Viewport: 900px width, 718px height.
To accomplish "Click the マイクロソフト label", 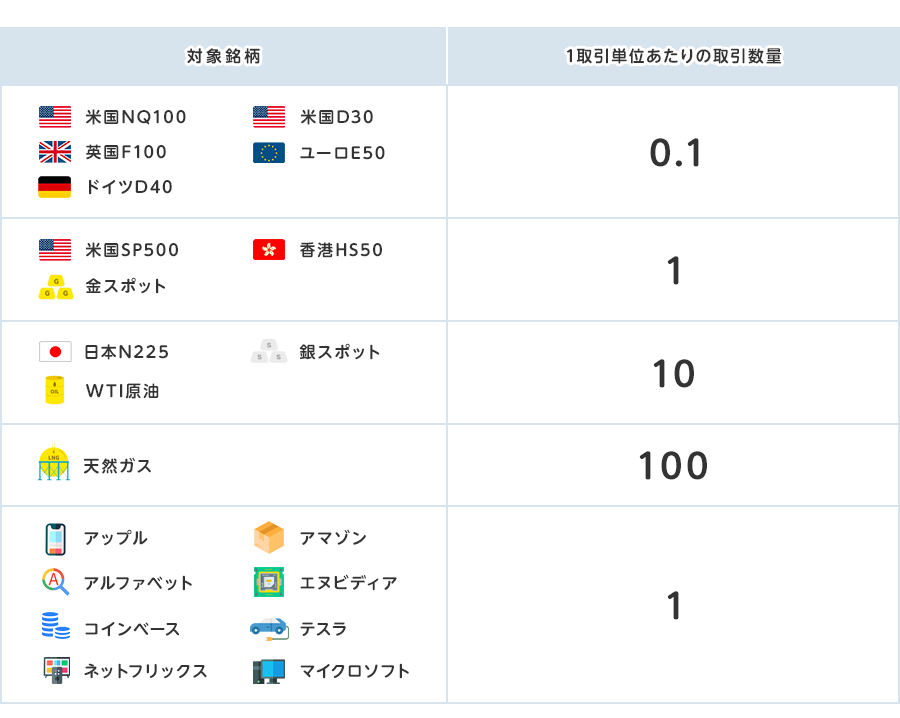I will coord(355,671).
